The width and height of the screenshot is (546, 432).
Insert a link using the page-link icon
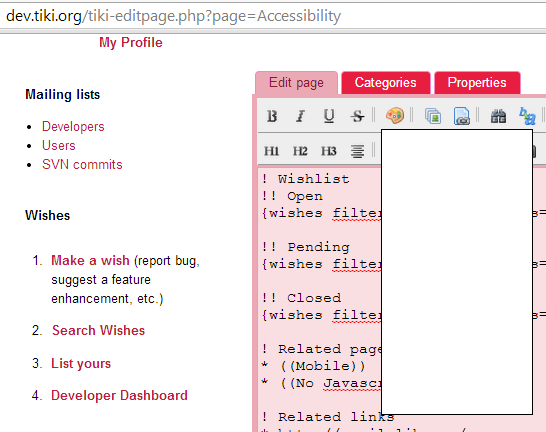tap(461, 116)
